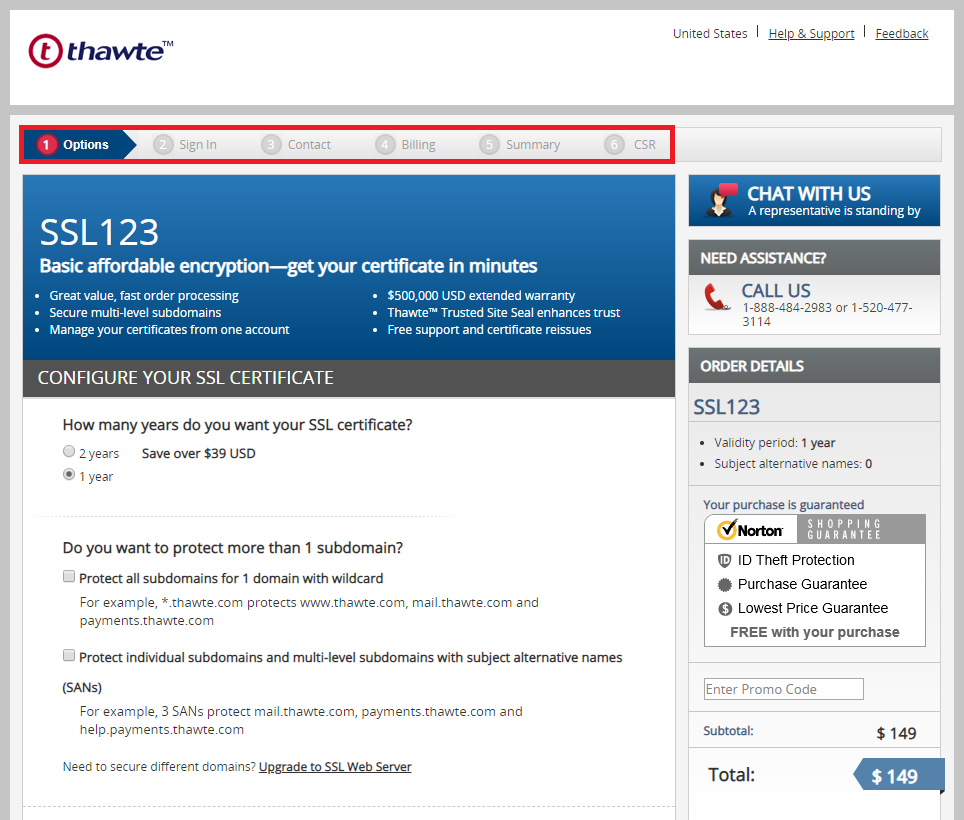The height and width of the screenshot is (820, 964).
Task: Click FREE with your purchase text
Action: [x=815, y=632]
